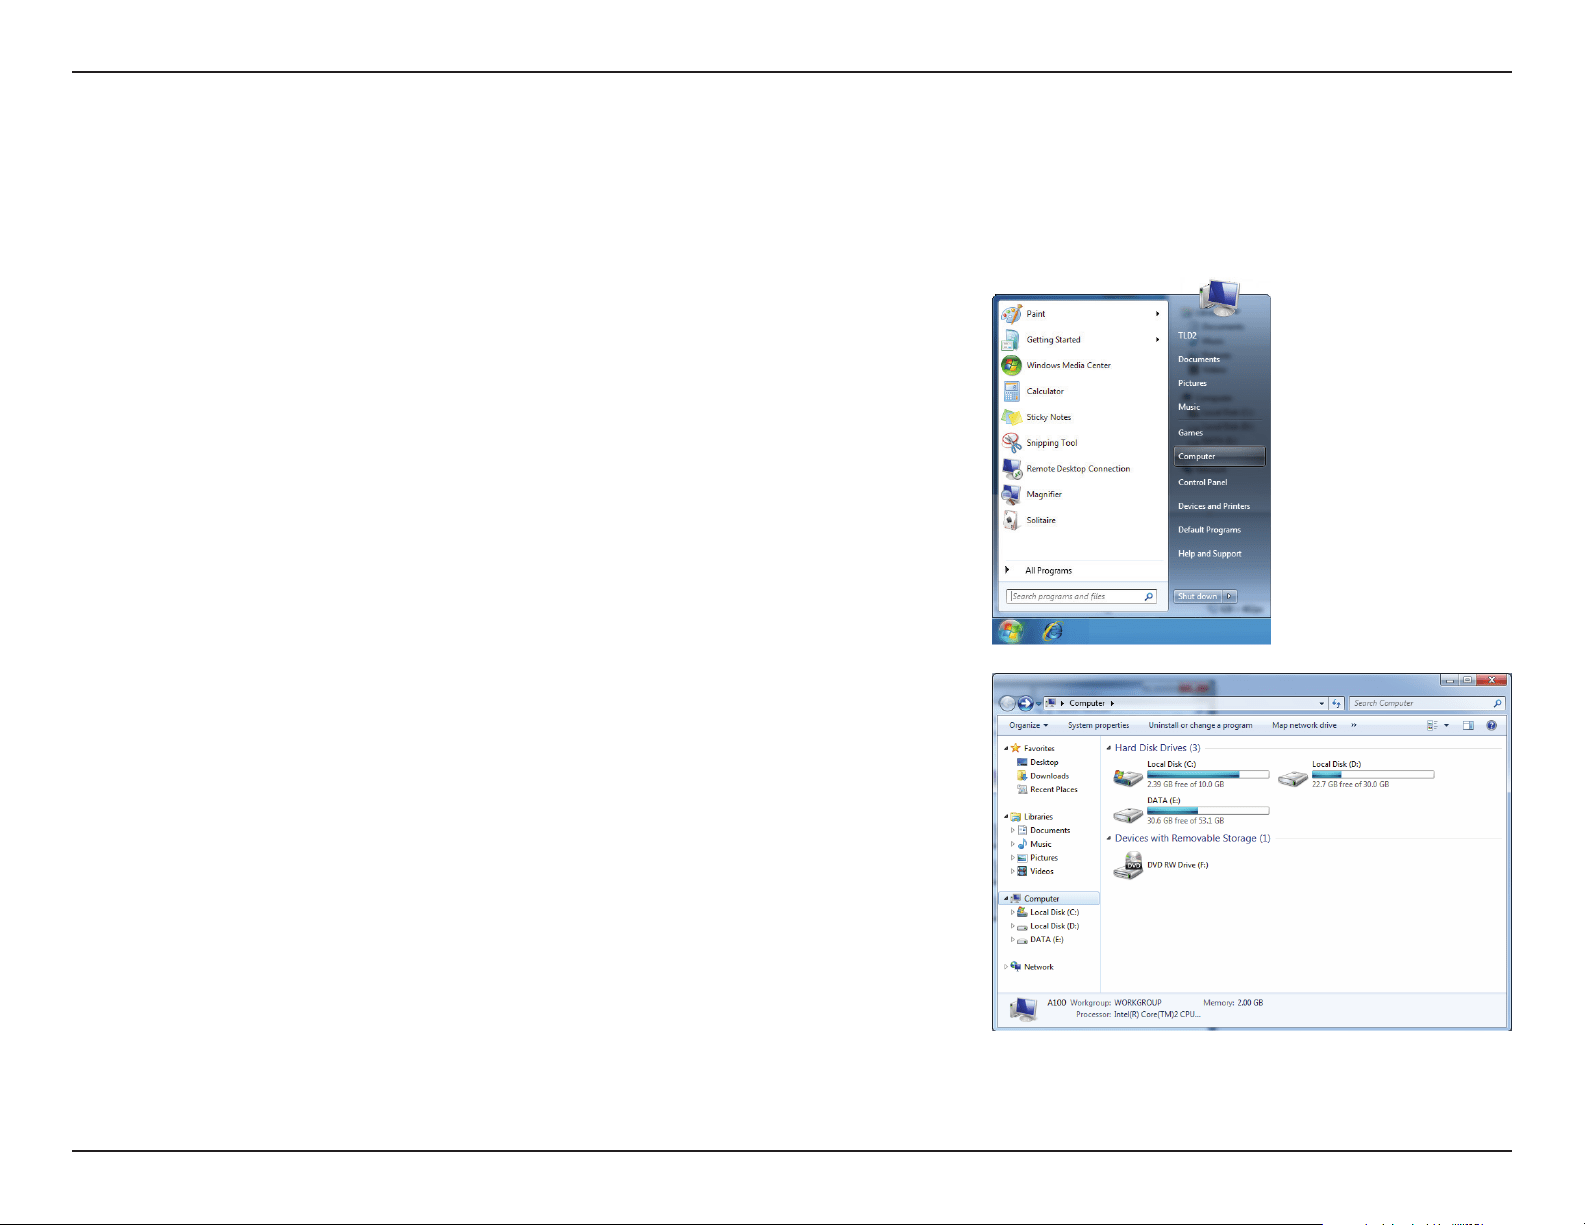The width and height of the screenshot is (1585, 1225).
Task: Open Documents from the Start menu's right column
Action: pyautogui.click(x=1199, y=359)
